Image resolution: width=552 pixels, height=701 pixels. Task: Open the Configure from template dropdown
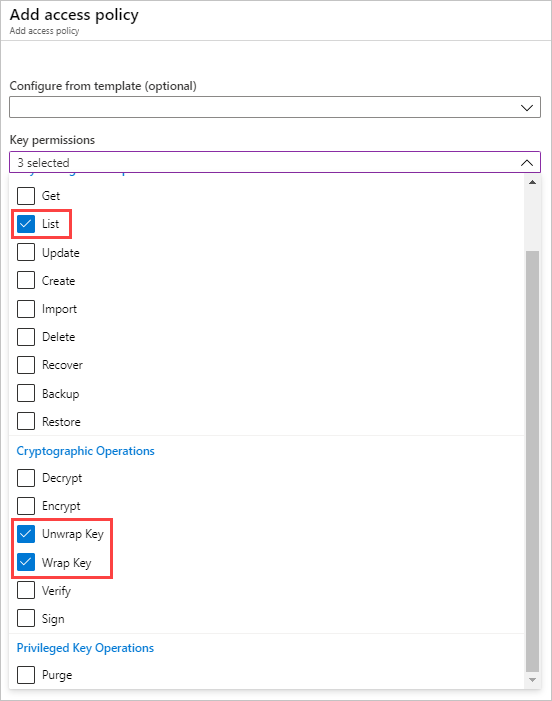[275, 107]
